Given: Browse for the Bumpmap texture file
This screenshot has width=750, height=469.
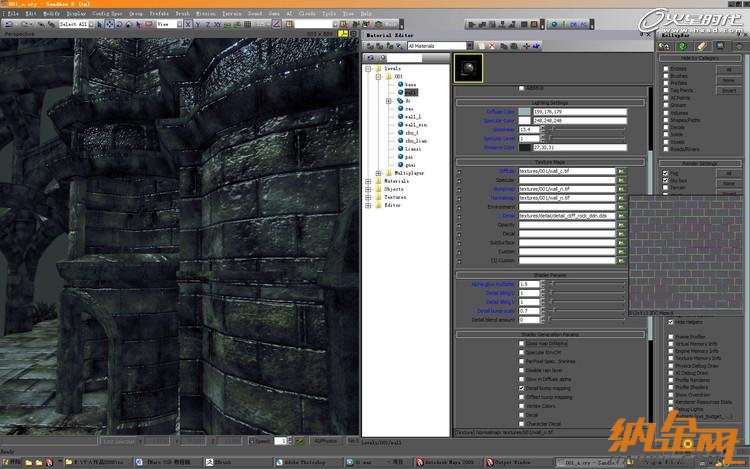Looking at the screenshot, I should point(620,187).
